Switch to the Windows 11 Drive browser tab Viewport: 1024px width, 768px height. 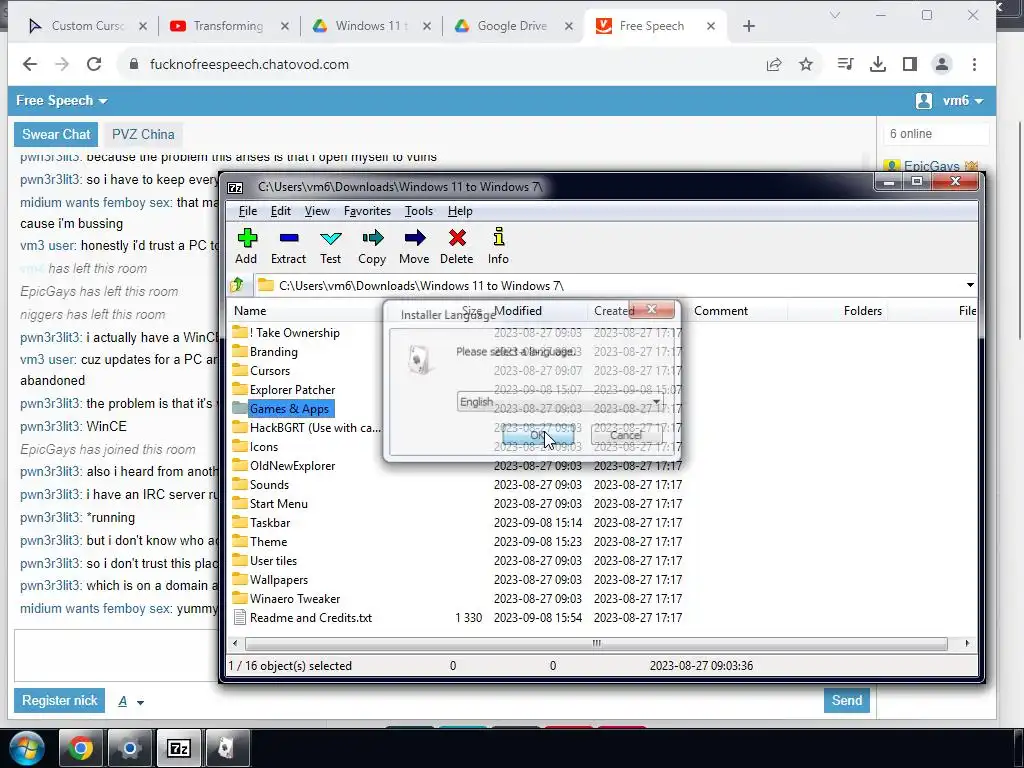point(370,25)
